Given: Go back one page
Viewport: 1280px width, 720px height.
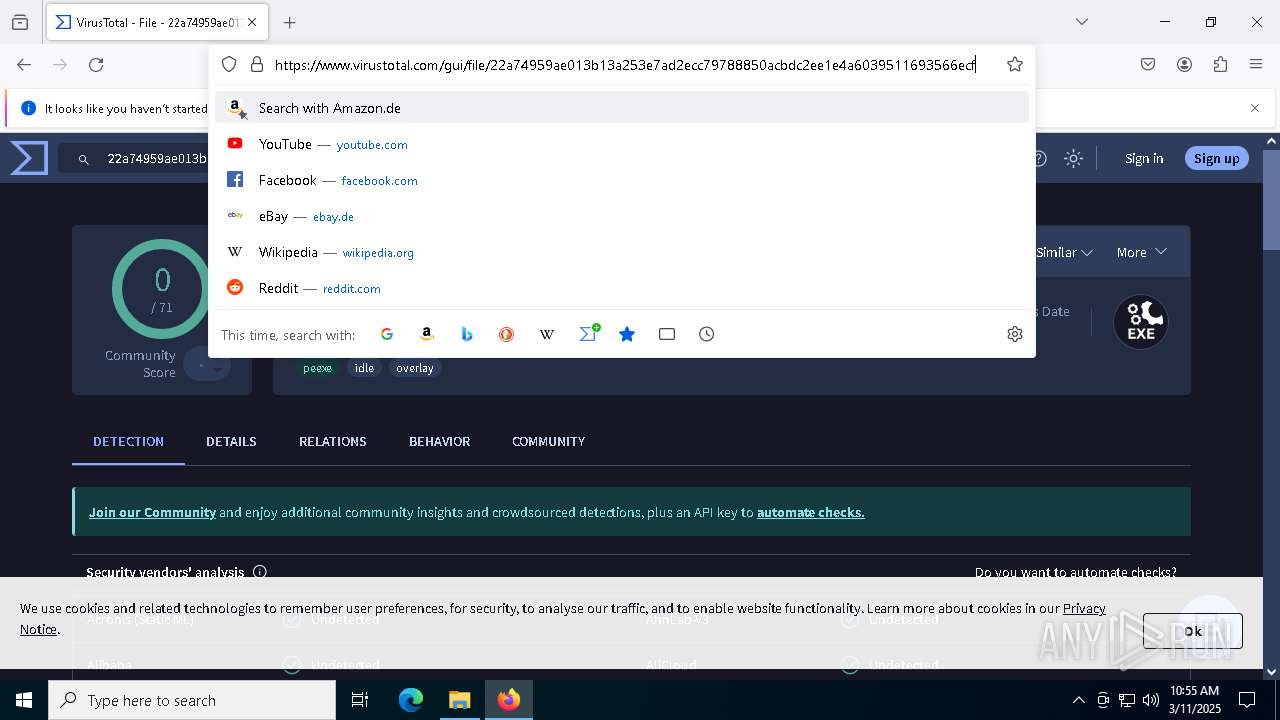Looking at the screenshot, I should click(24, 64).
